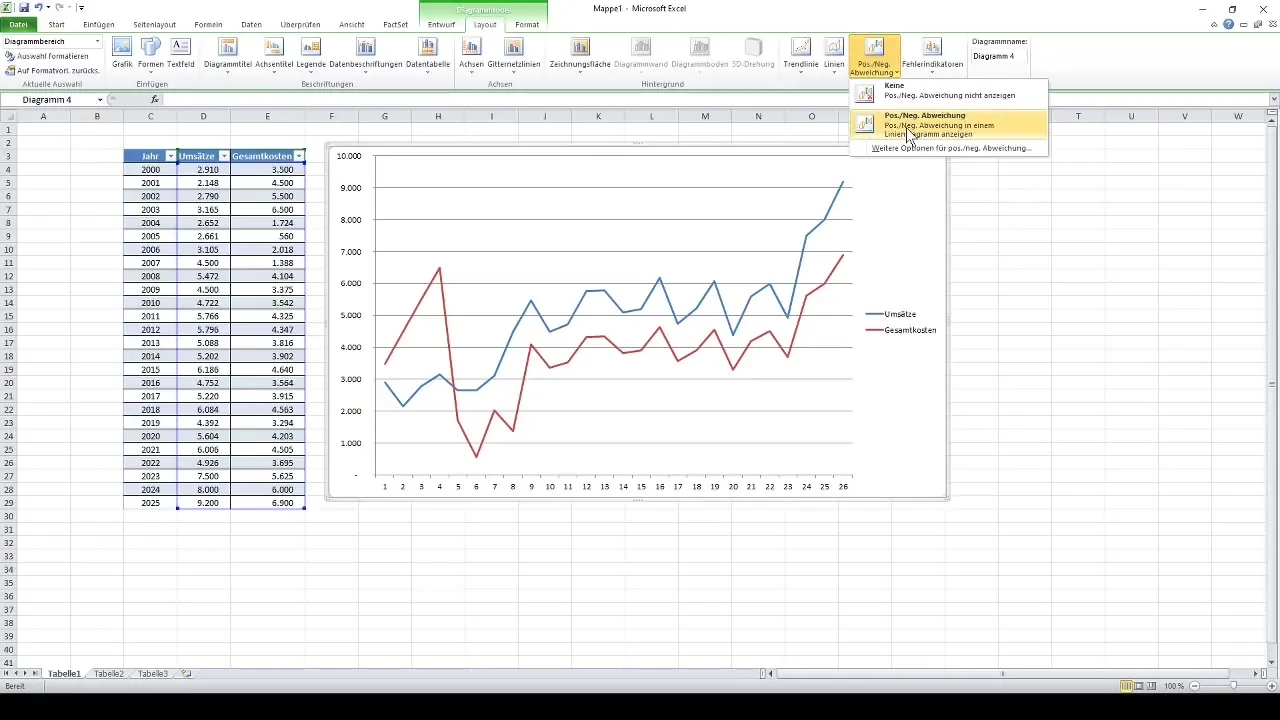The width and height of the screenshot is (1280, 720).
Task: Open the Umsätze column filter dropdown
Action: click(x=224, y=156)
